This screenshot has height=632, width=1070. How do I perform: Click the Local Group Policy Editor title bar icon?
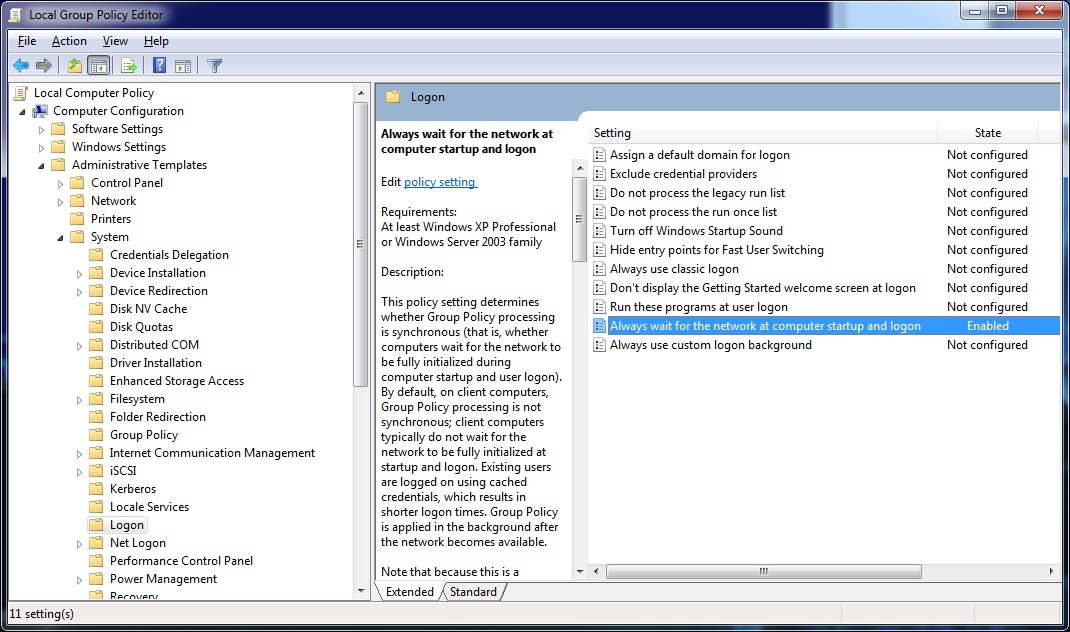(x=15, y=14)
